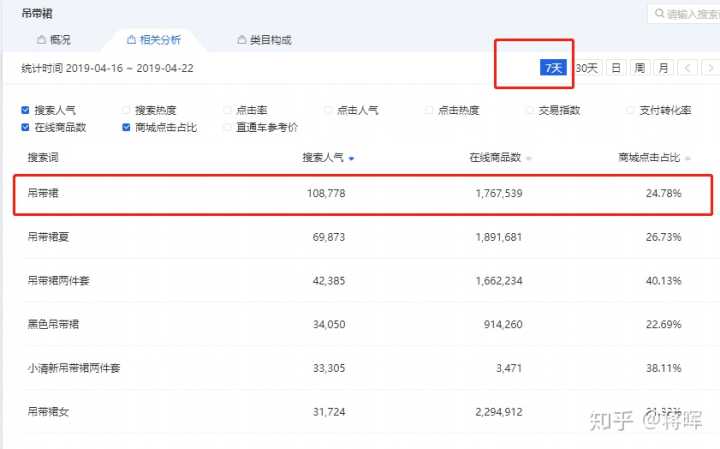Uncheck the 搜索人气 checkbox
720x449 pixels.
[26, 110]
